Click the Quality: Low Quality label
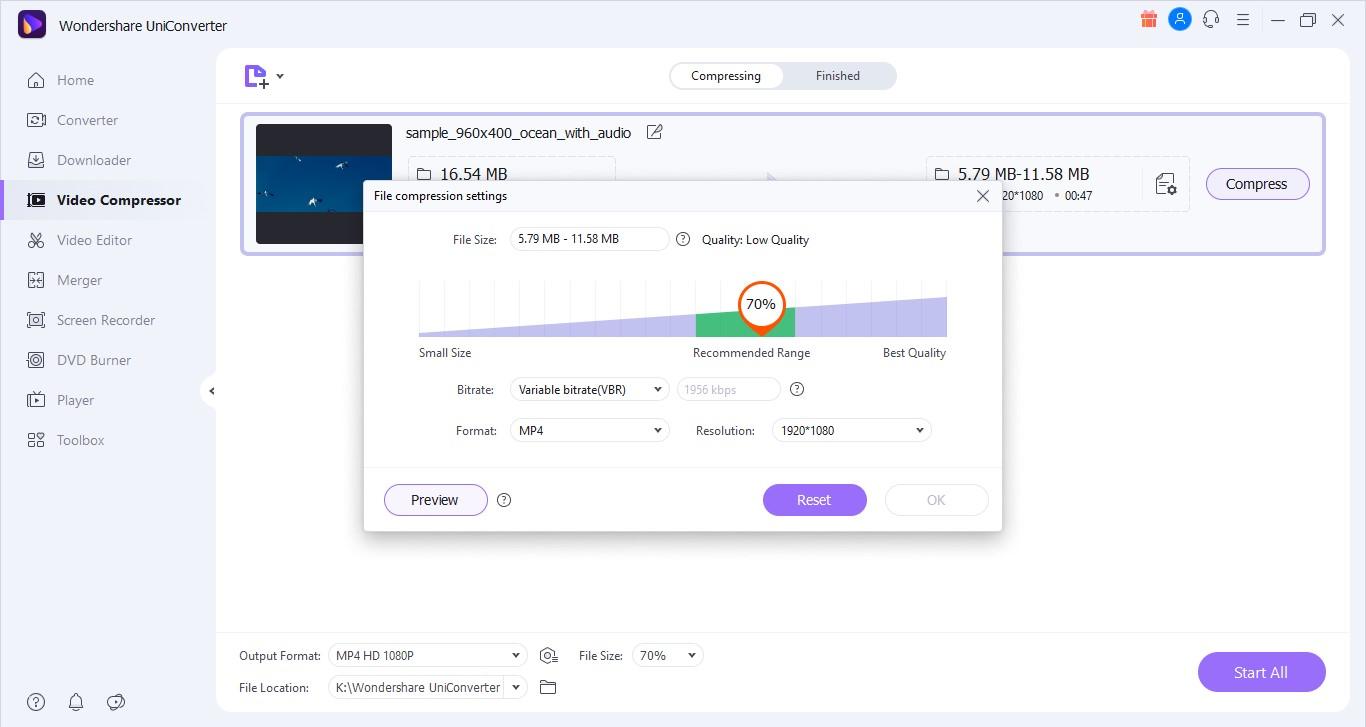The width and height of the screenshot is (1366, 727). [755, 239]
